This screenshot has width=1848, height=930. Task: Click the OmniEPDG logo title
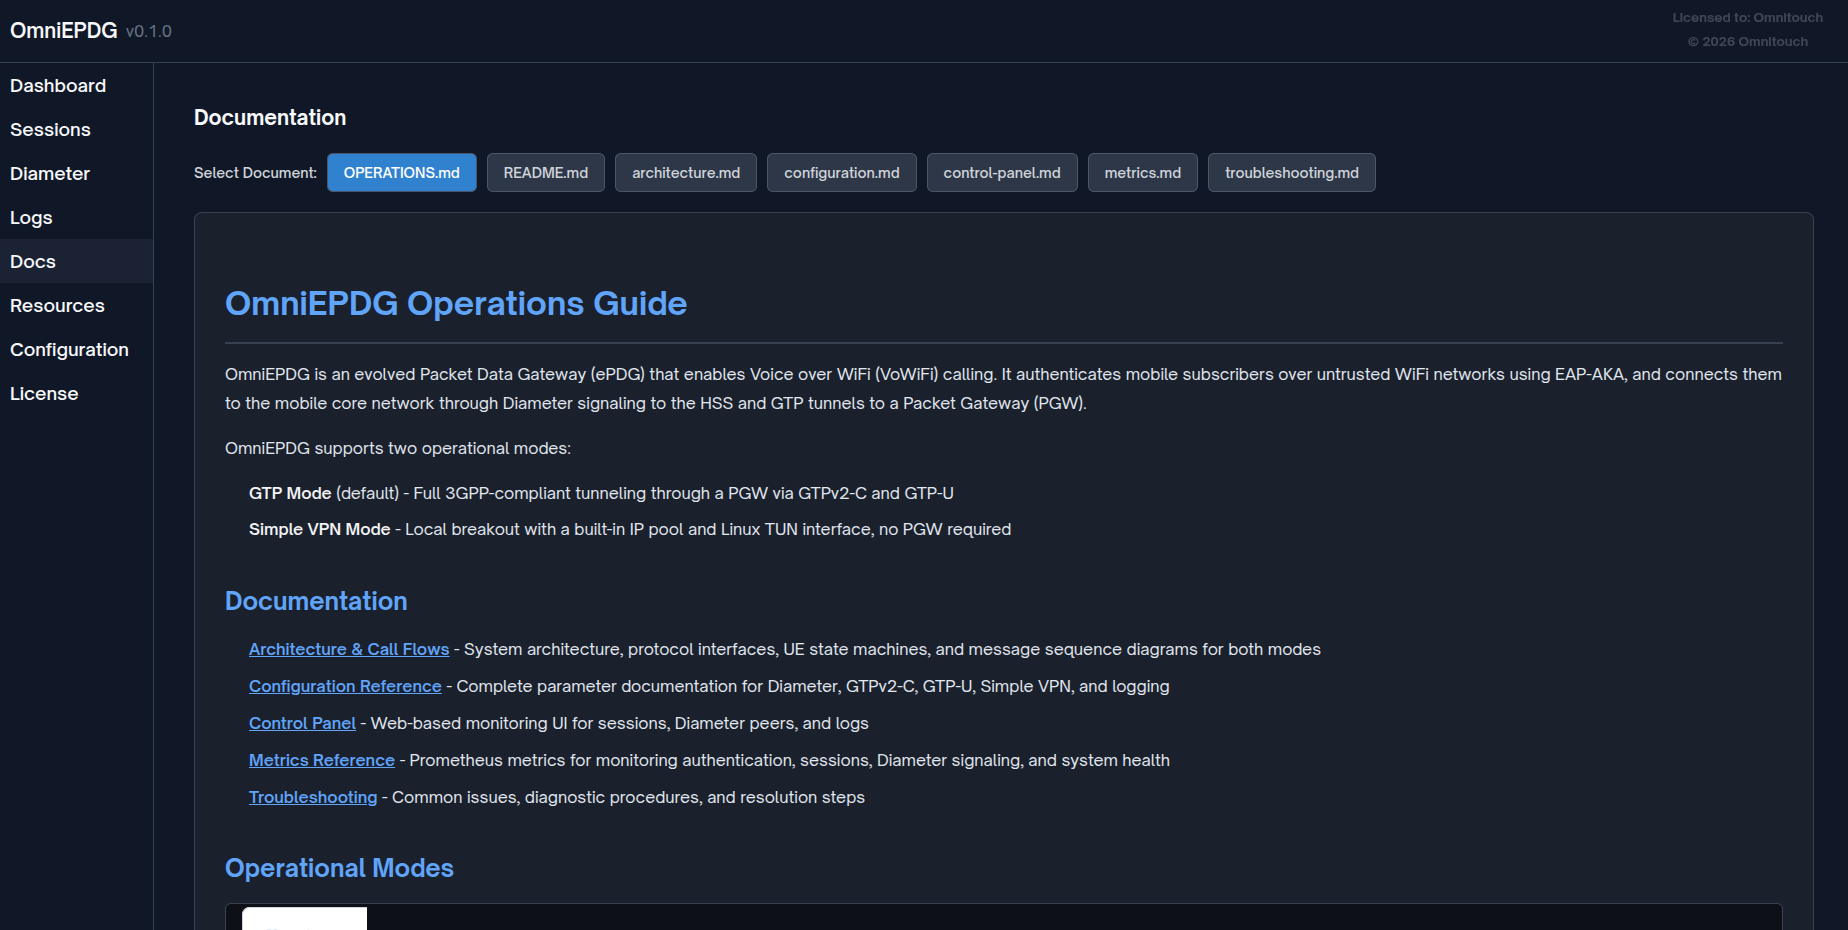pyautogui.click(x=64, y=31)
